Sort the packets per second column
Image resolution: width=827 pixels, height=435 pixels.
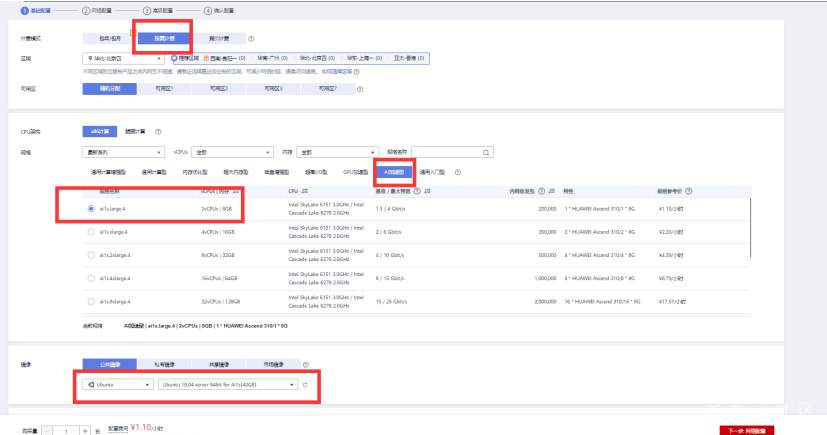coord(552,191)
